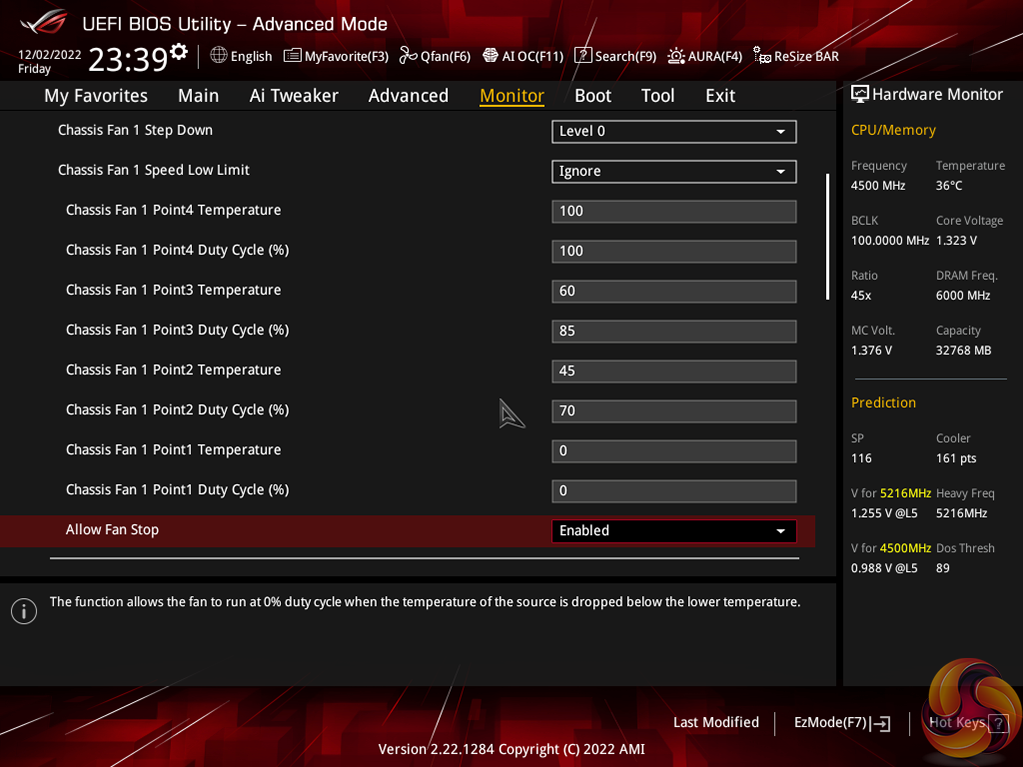1023x767 pixels.
Task: Click the Hardware Monitor screen icon
Action: coord(860,94)
